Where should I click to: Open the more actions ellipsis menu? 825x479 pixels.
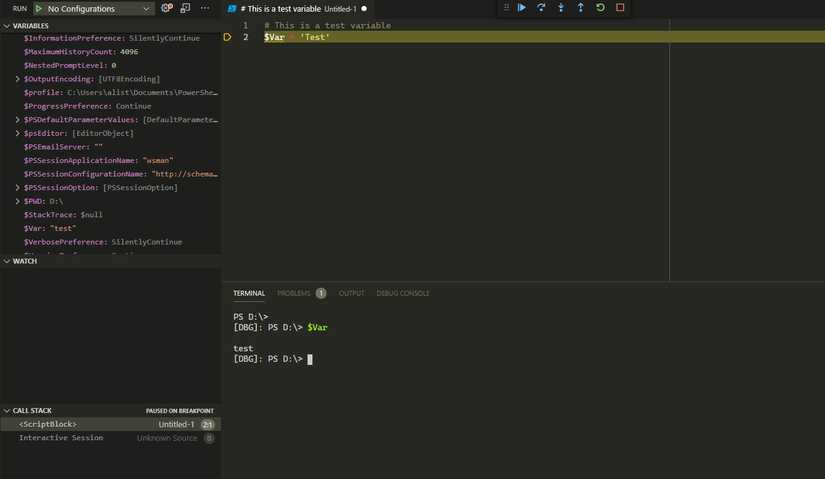point(206,8)
